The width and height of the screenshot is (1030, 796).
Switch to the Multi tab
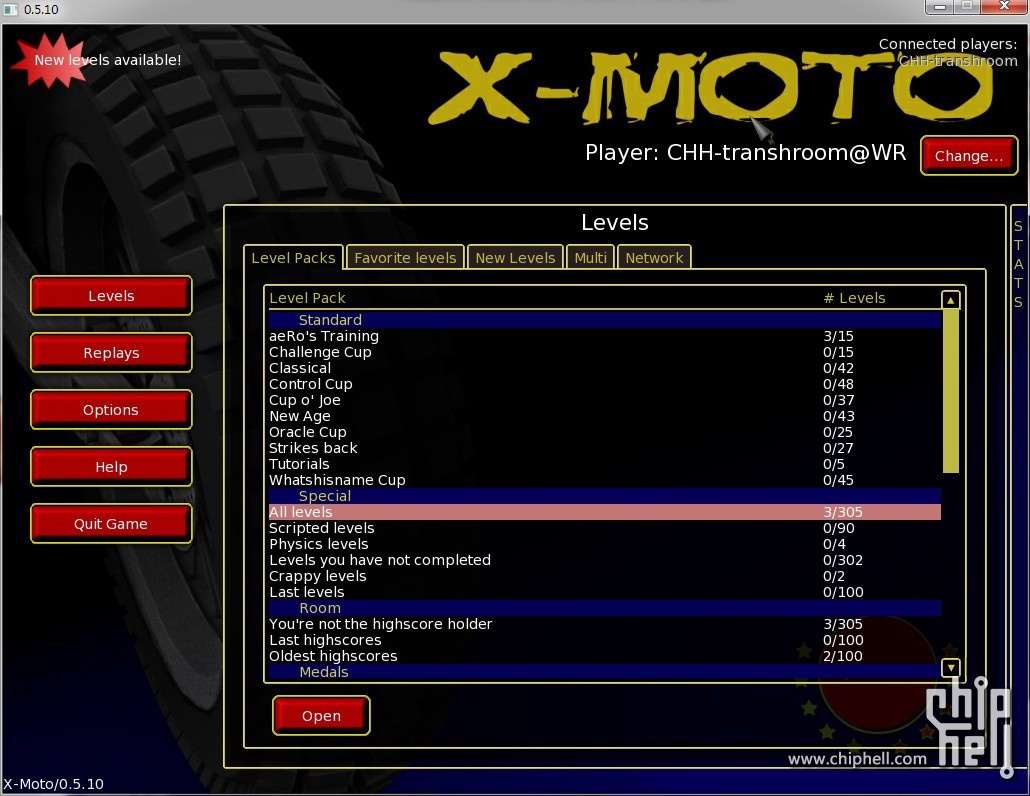click(x=590, y=257)
